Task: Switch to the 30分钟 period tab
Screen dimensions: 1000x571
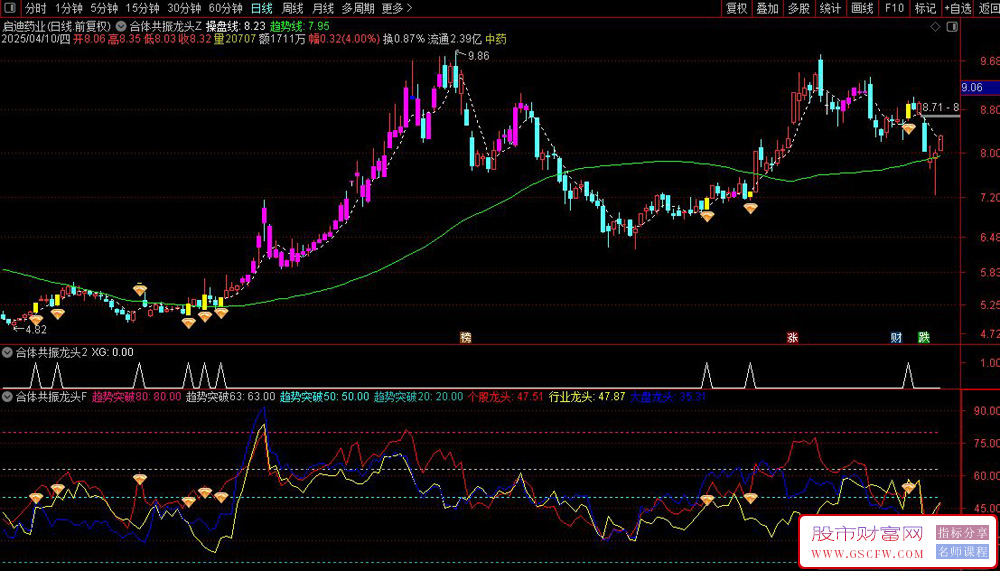Action: (184, 8)
